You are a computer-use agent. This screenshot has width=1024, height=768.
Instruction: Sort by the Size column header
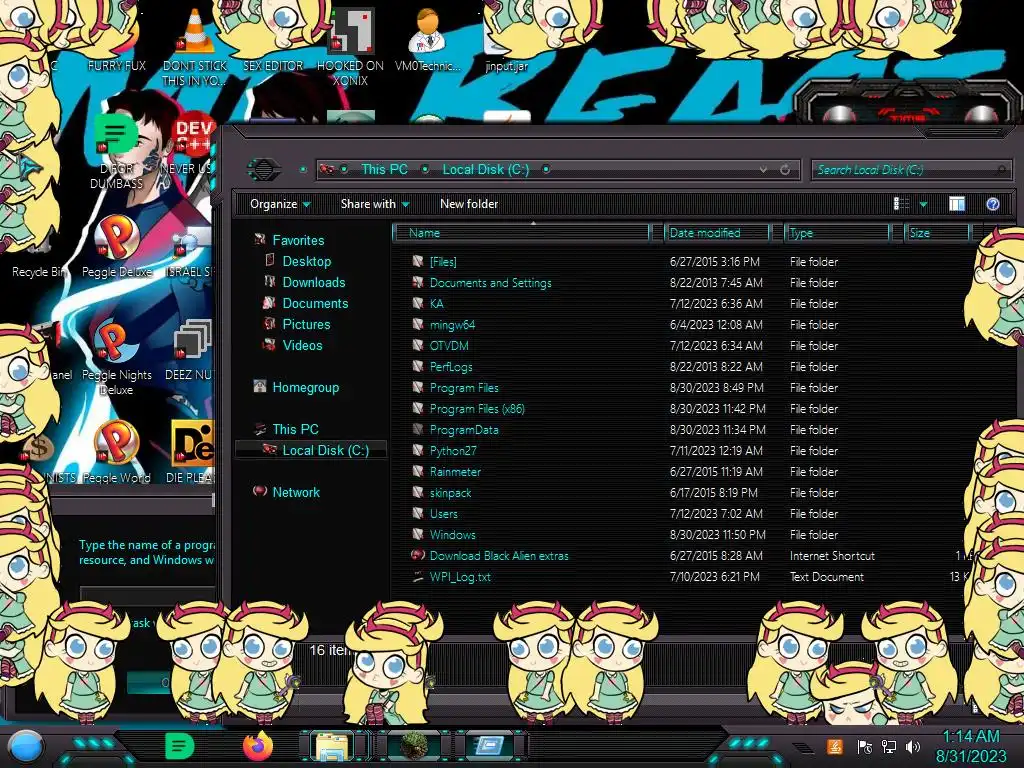click(938, 233)
